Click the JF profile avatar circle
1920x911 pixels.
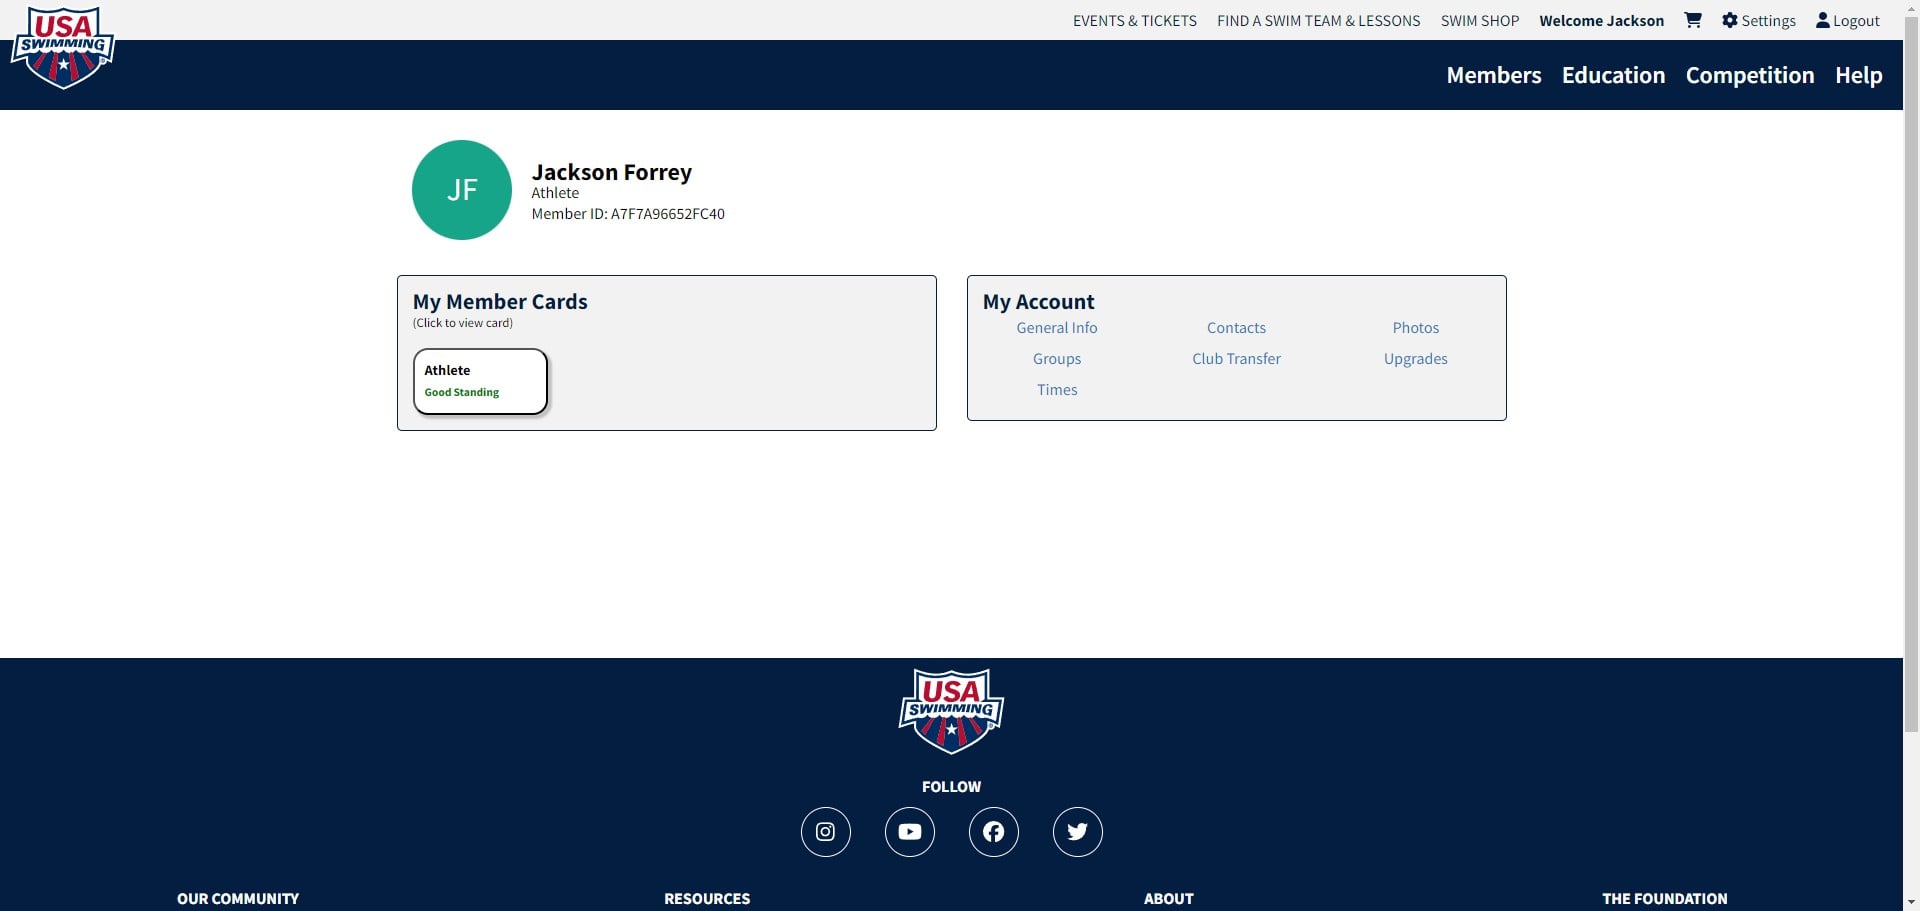tap(462, 190)
